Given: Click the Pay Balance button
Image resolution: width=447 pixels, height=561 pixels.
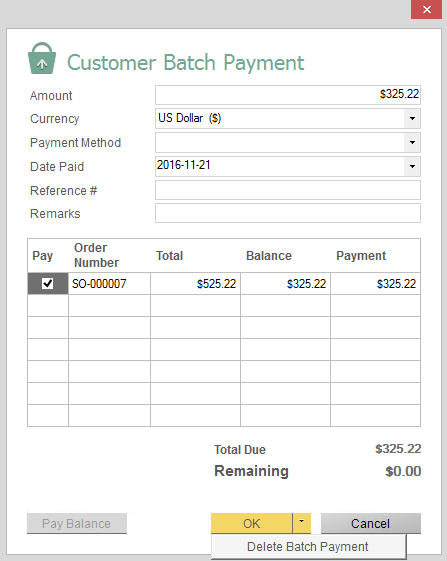Looking at the screenshot, I should 77,523.
